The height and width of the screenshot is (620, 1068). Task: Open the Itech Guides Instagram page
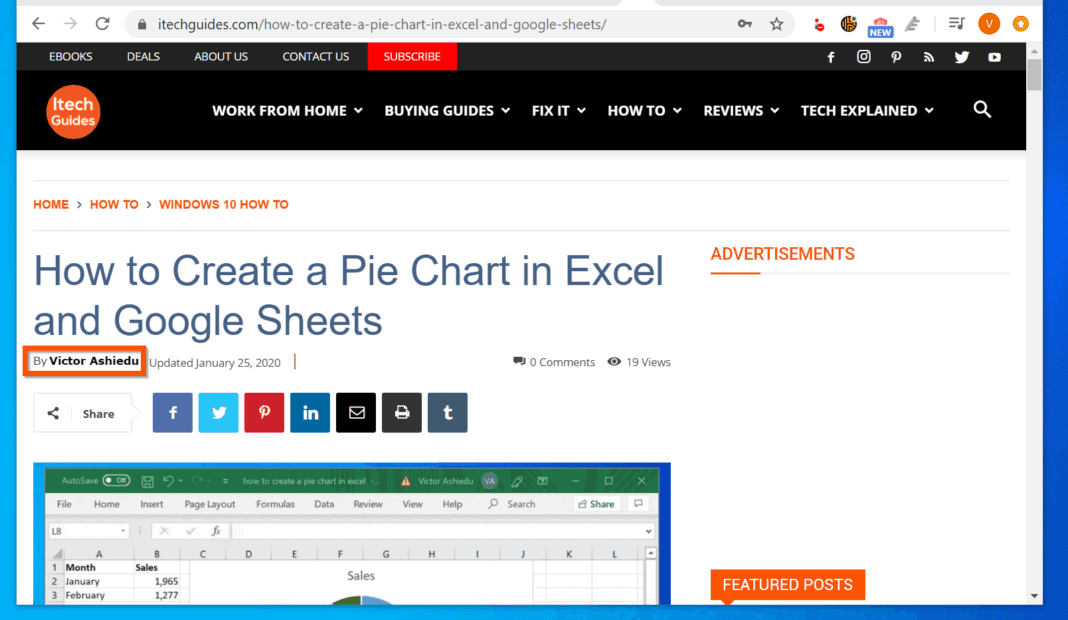pyautogui.click(x=864, y=57)
